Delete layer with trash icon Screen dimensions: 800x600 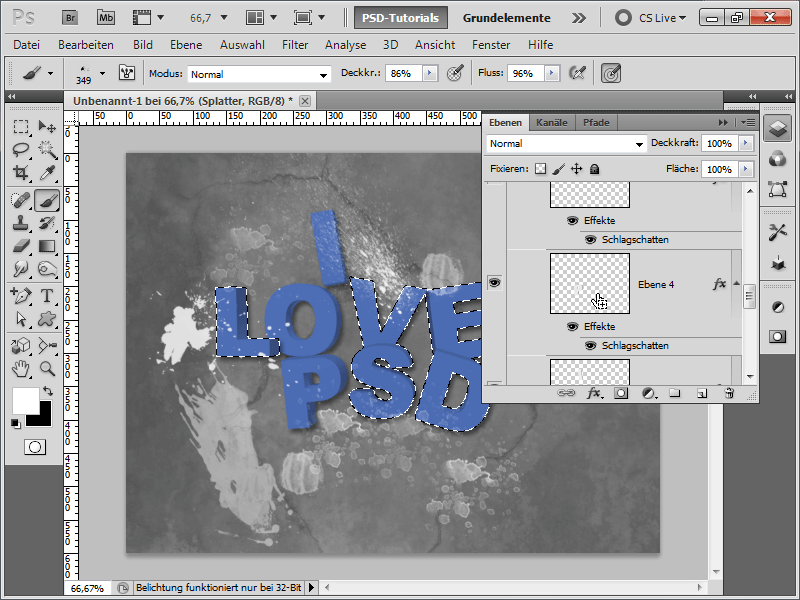click(729, 393)
